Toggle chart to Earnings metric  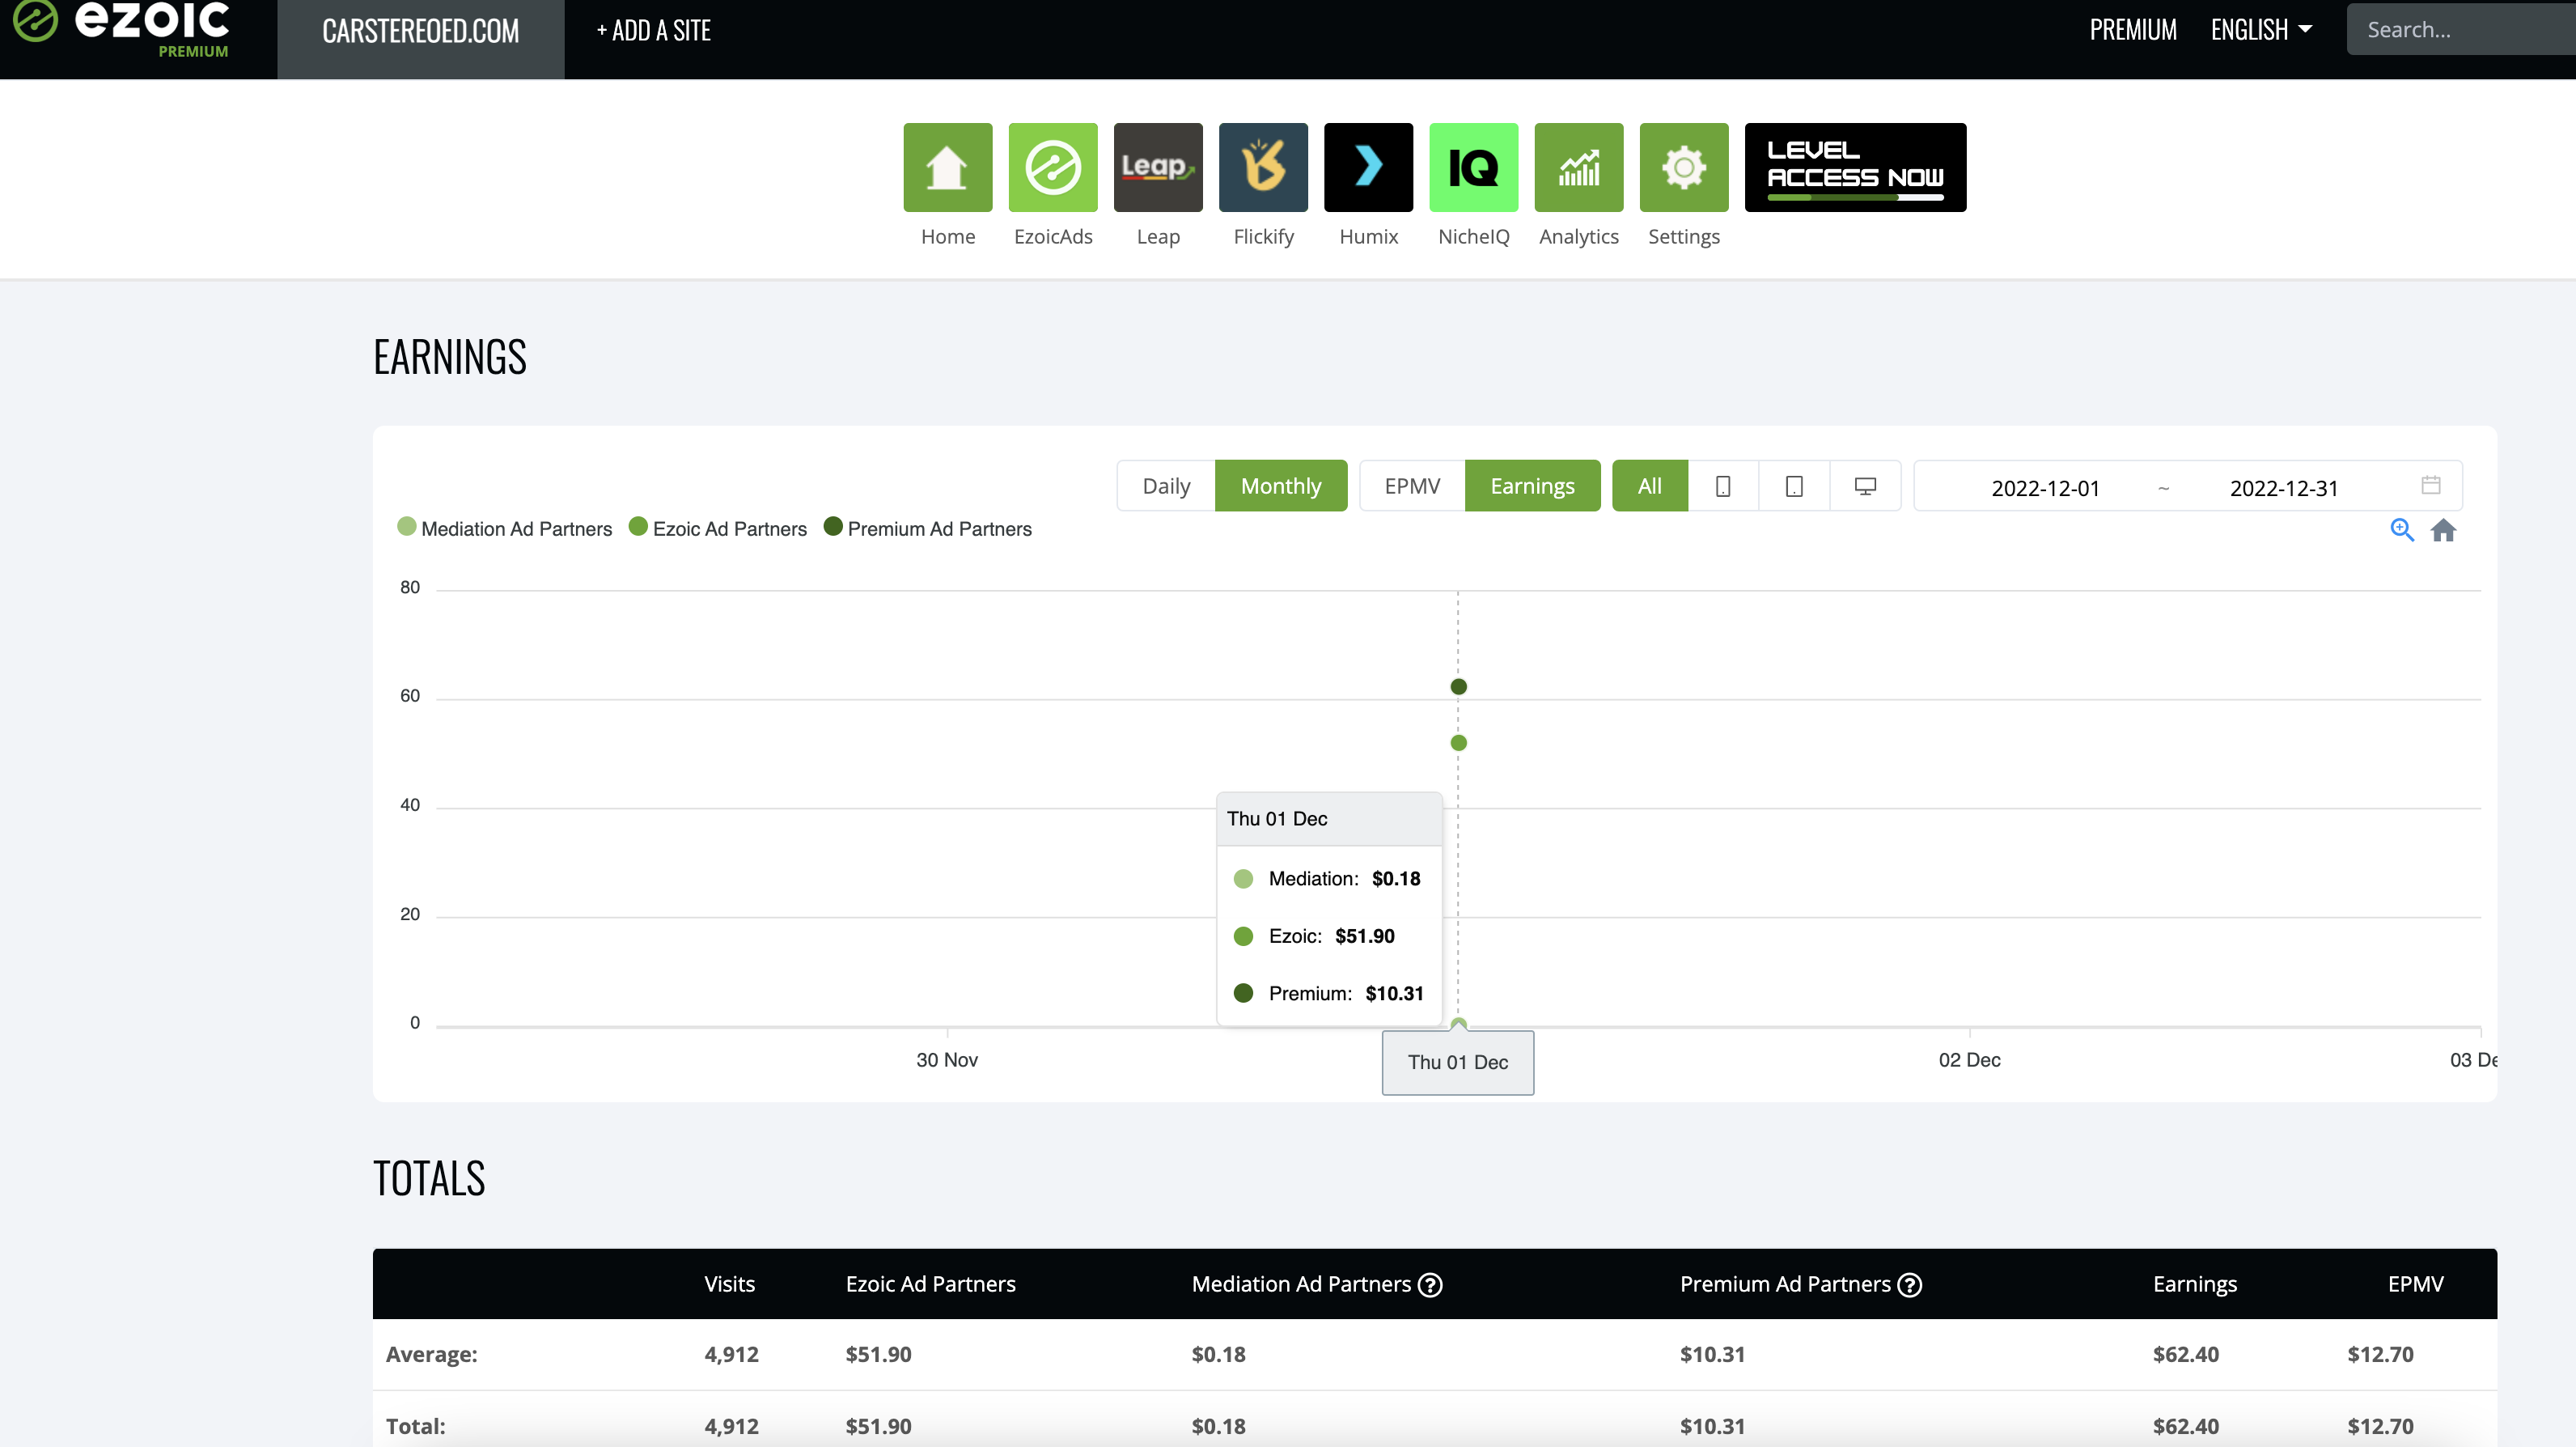point(1532,486)
